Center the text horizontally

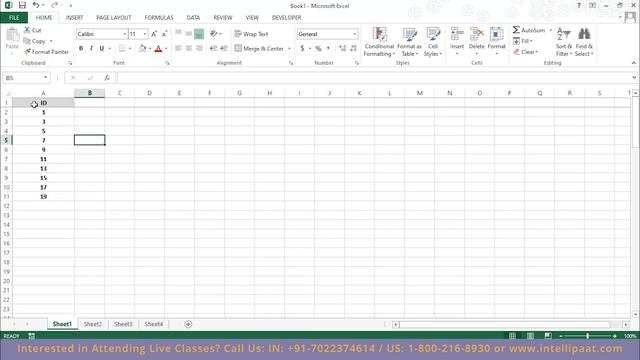coord(189,49)
